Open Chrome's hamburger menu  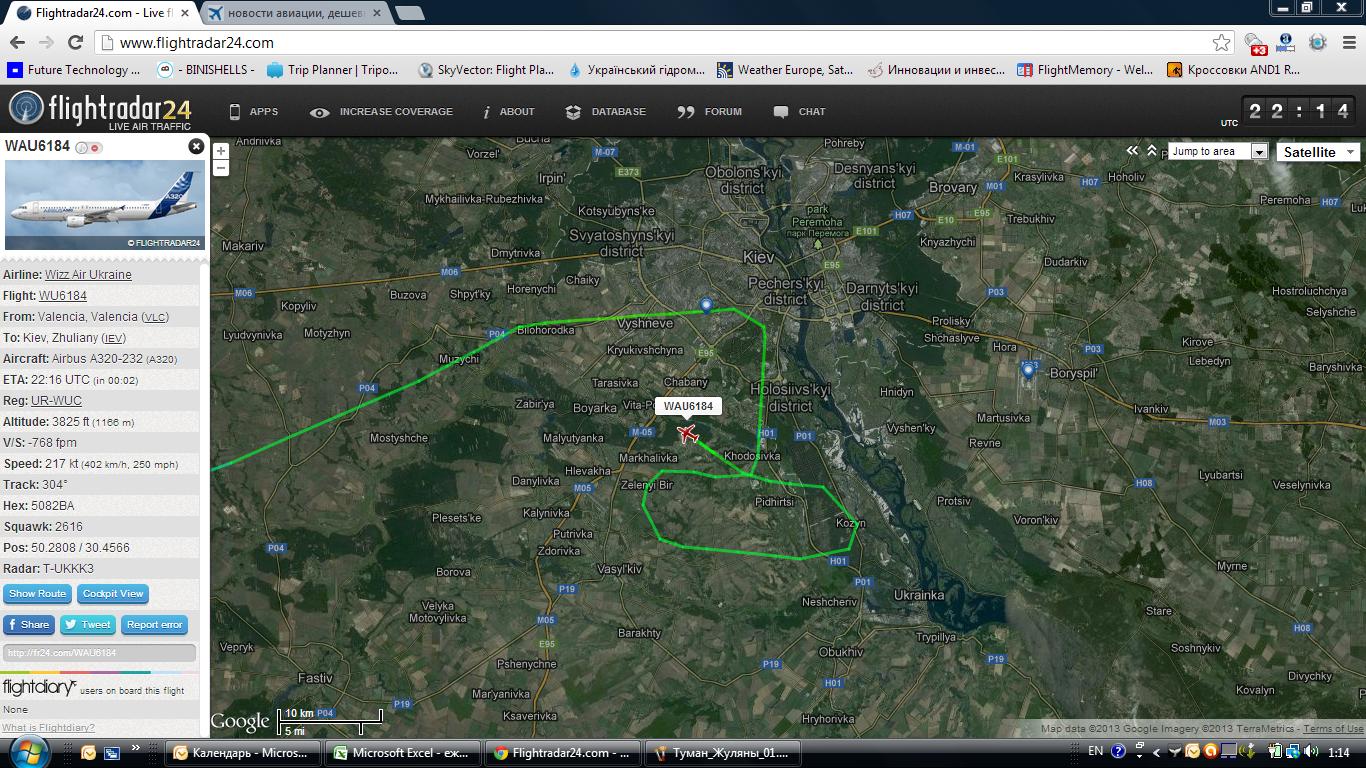[x=1346, y=43]
